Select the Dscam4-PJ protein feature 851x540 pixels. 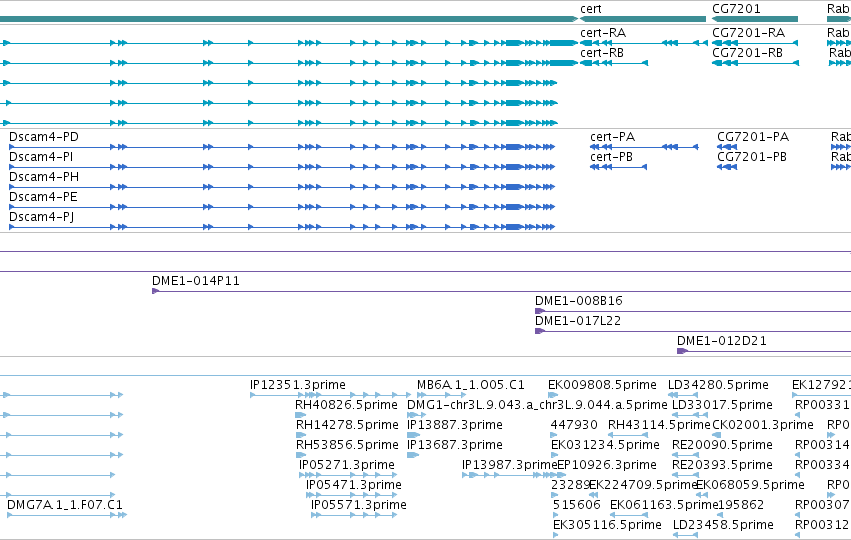[x=41, y=217]
